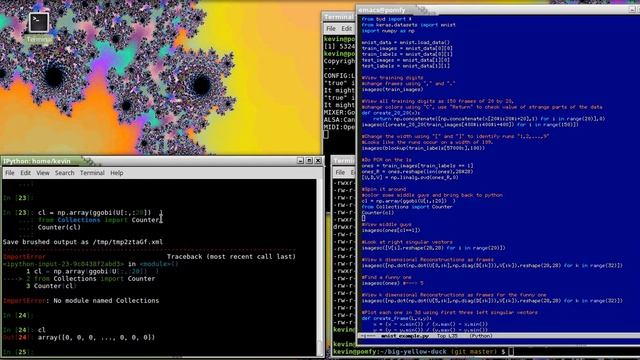
Task: Open Search menu in IPython window
Action: [64, 173]
